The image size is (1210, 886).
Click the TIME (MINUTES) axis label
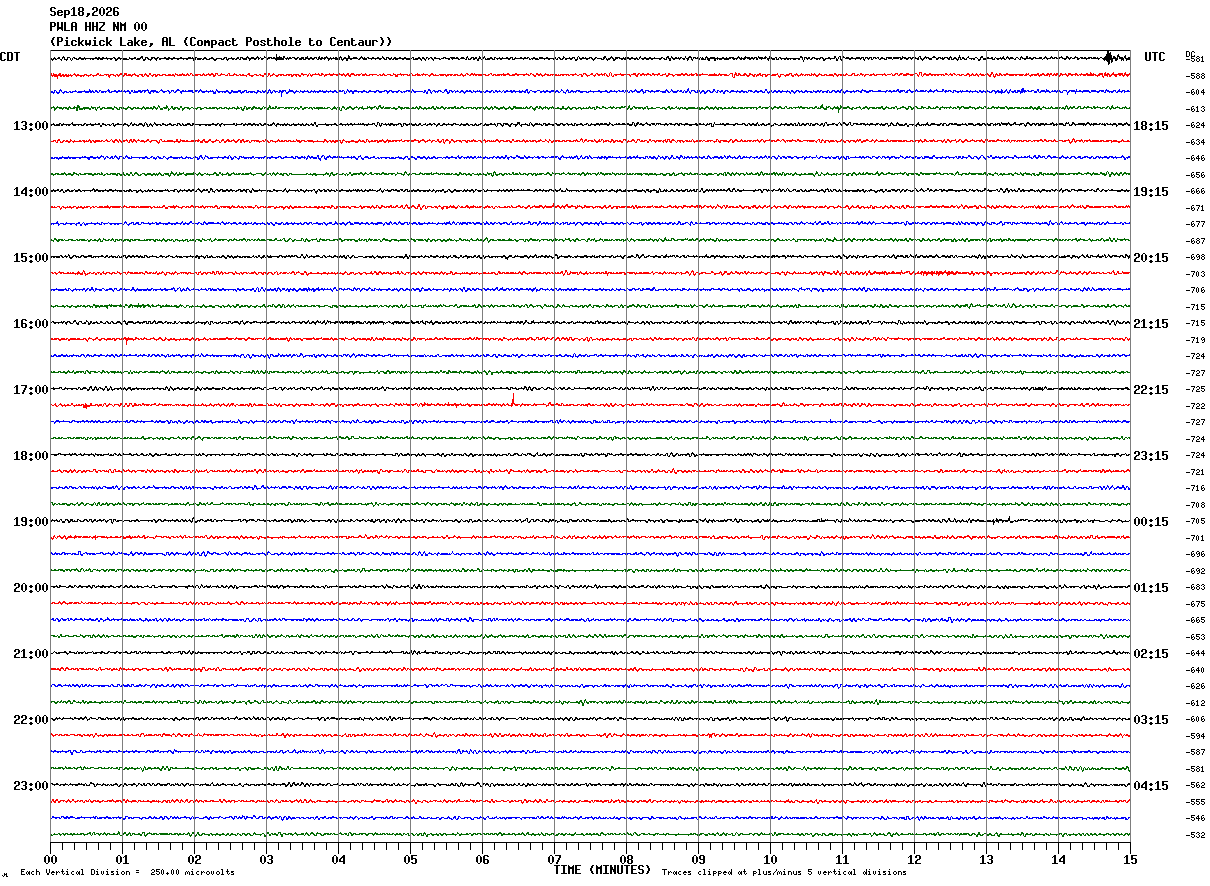coord(602,870)
